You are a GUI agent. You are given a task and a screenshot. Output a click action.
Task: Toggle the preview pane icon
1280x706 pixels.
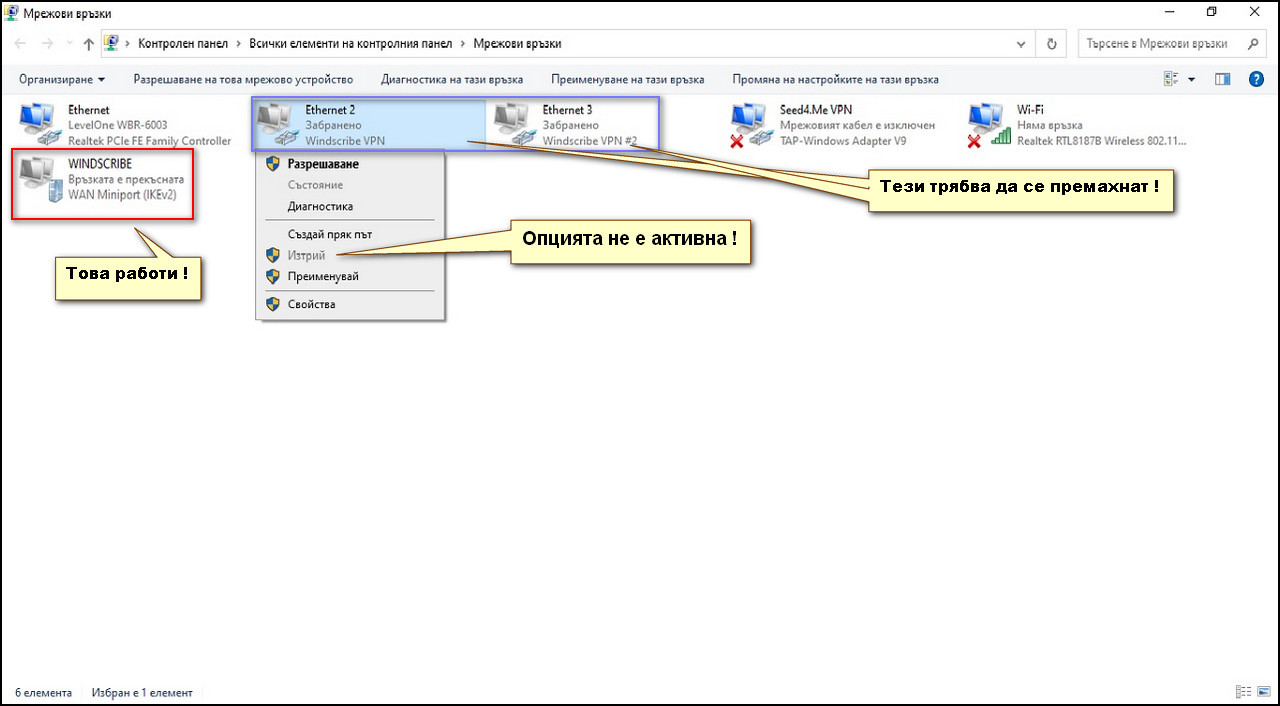(1222, 79)
